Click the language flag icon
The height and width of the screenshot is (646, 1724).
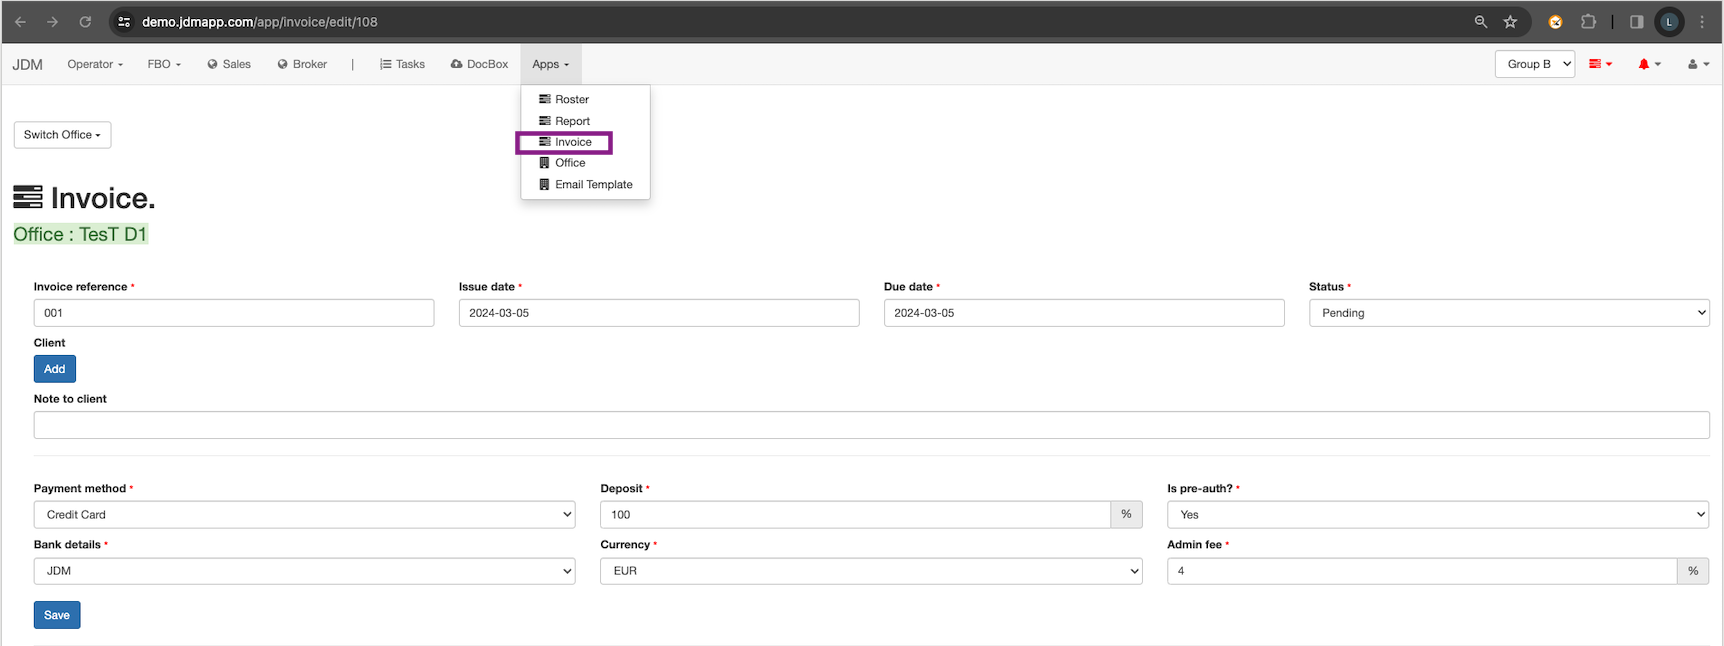click(1598, 64)
